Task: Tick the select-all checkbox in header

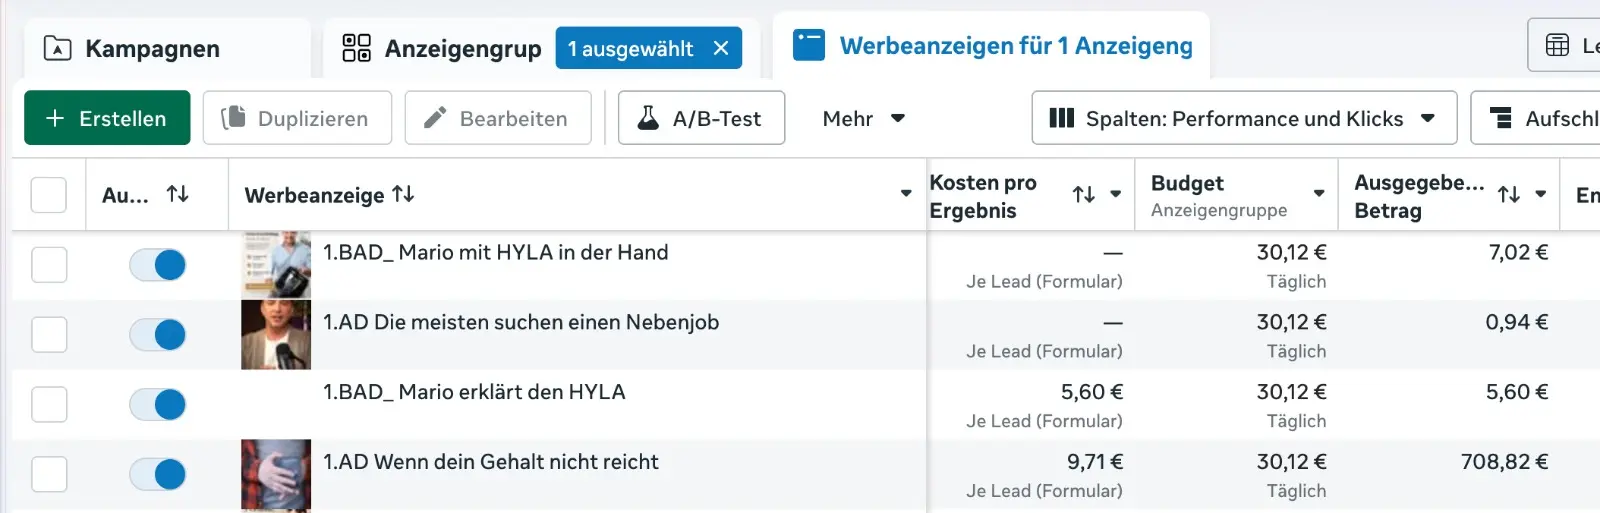Action: click(x=49, y=195)
